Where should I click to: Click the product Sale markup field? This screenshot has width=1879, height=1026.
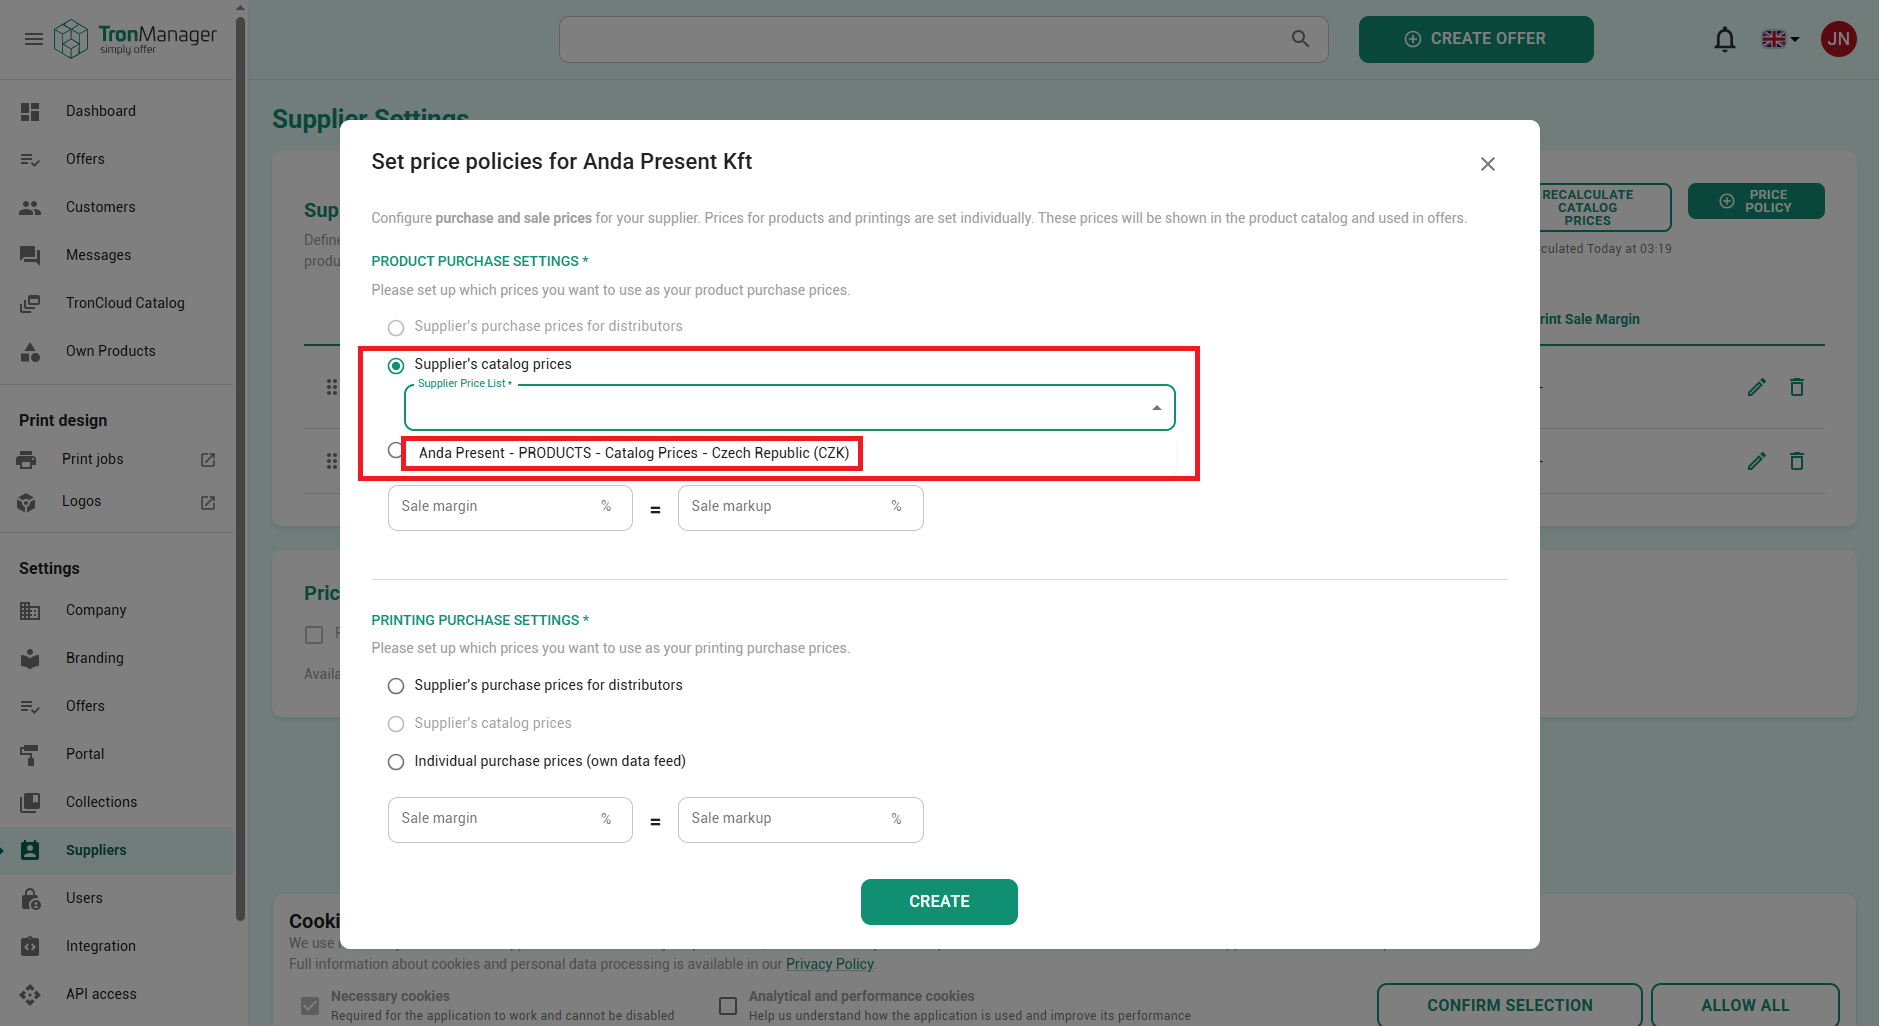(x=800, y=507)
